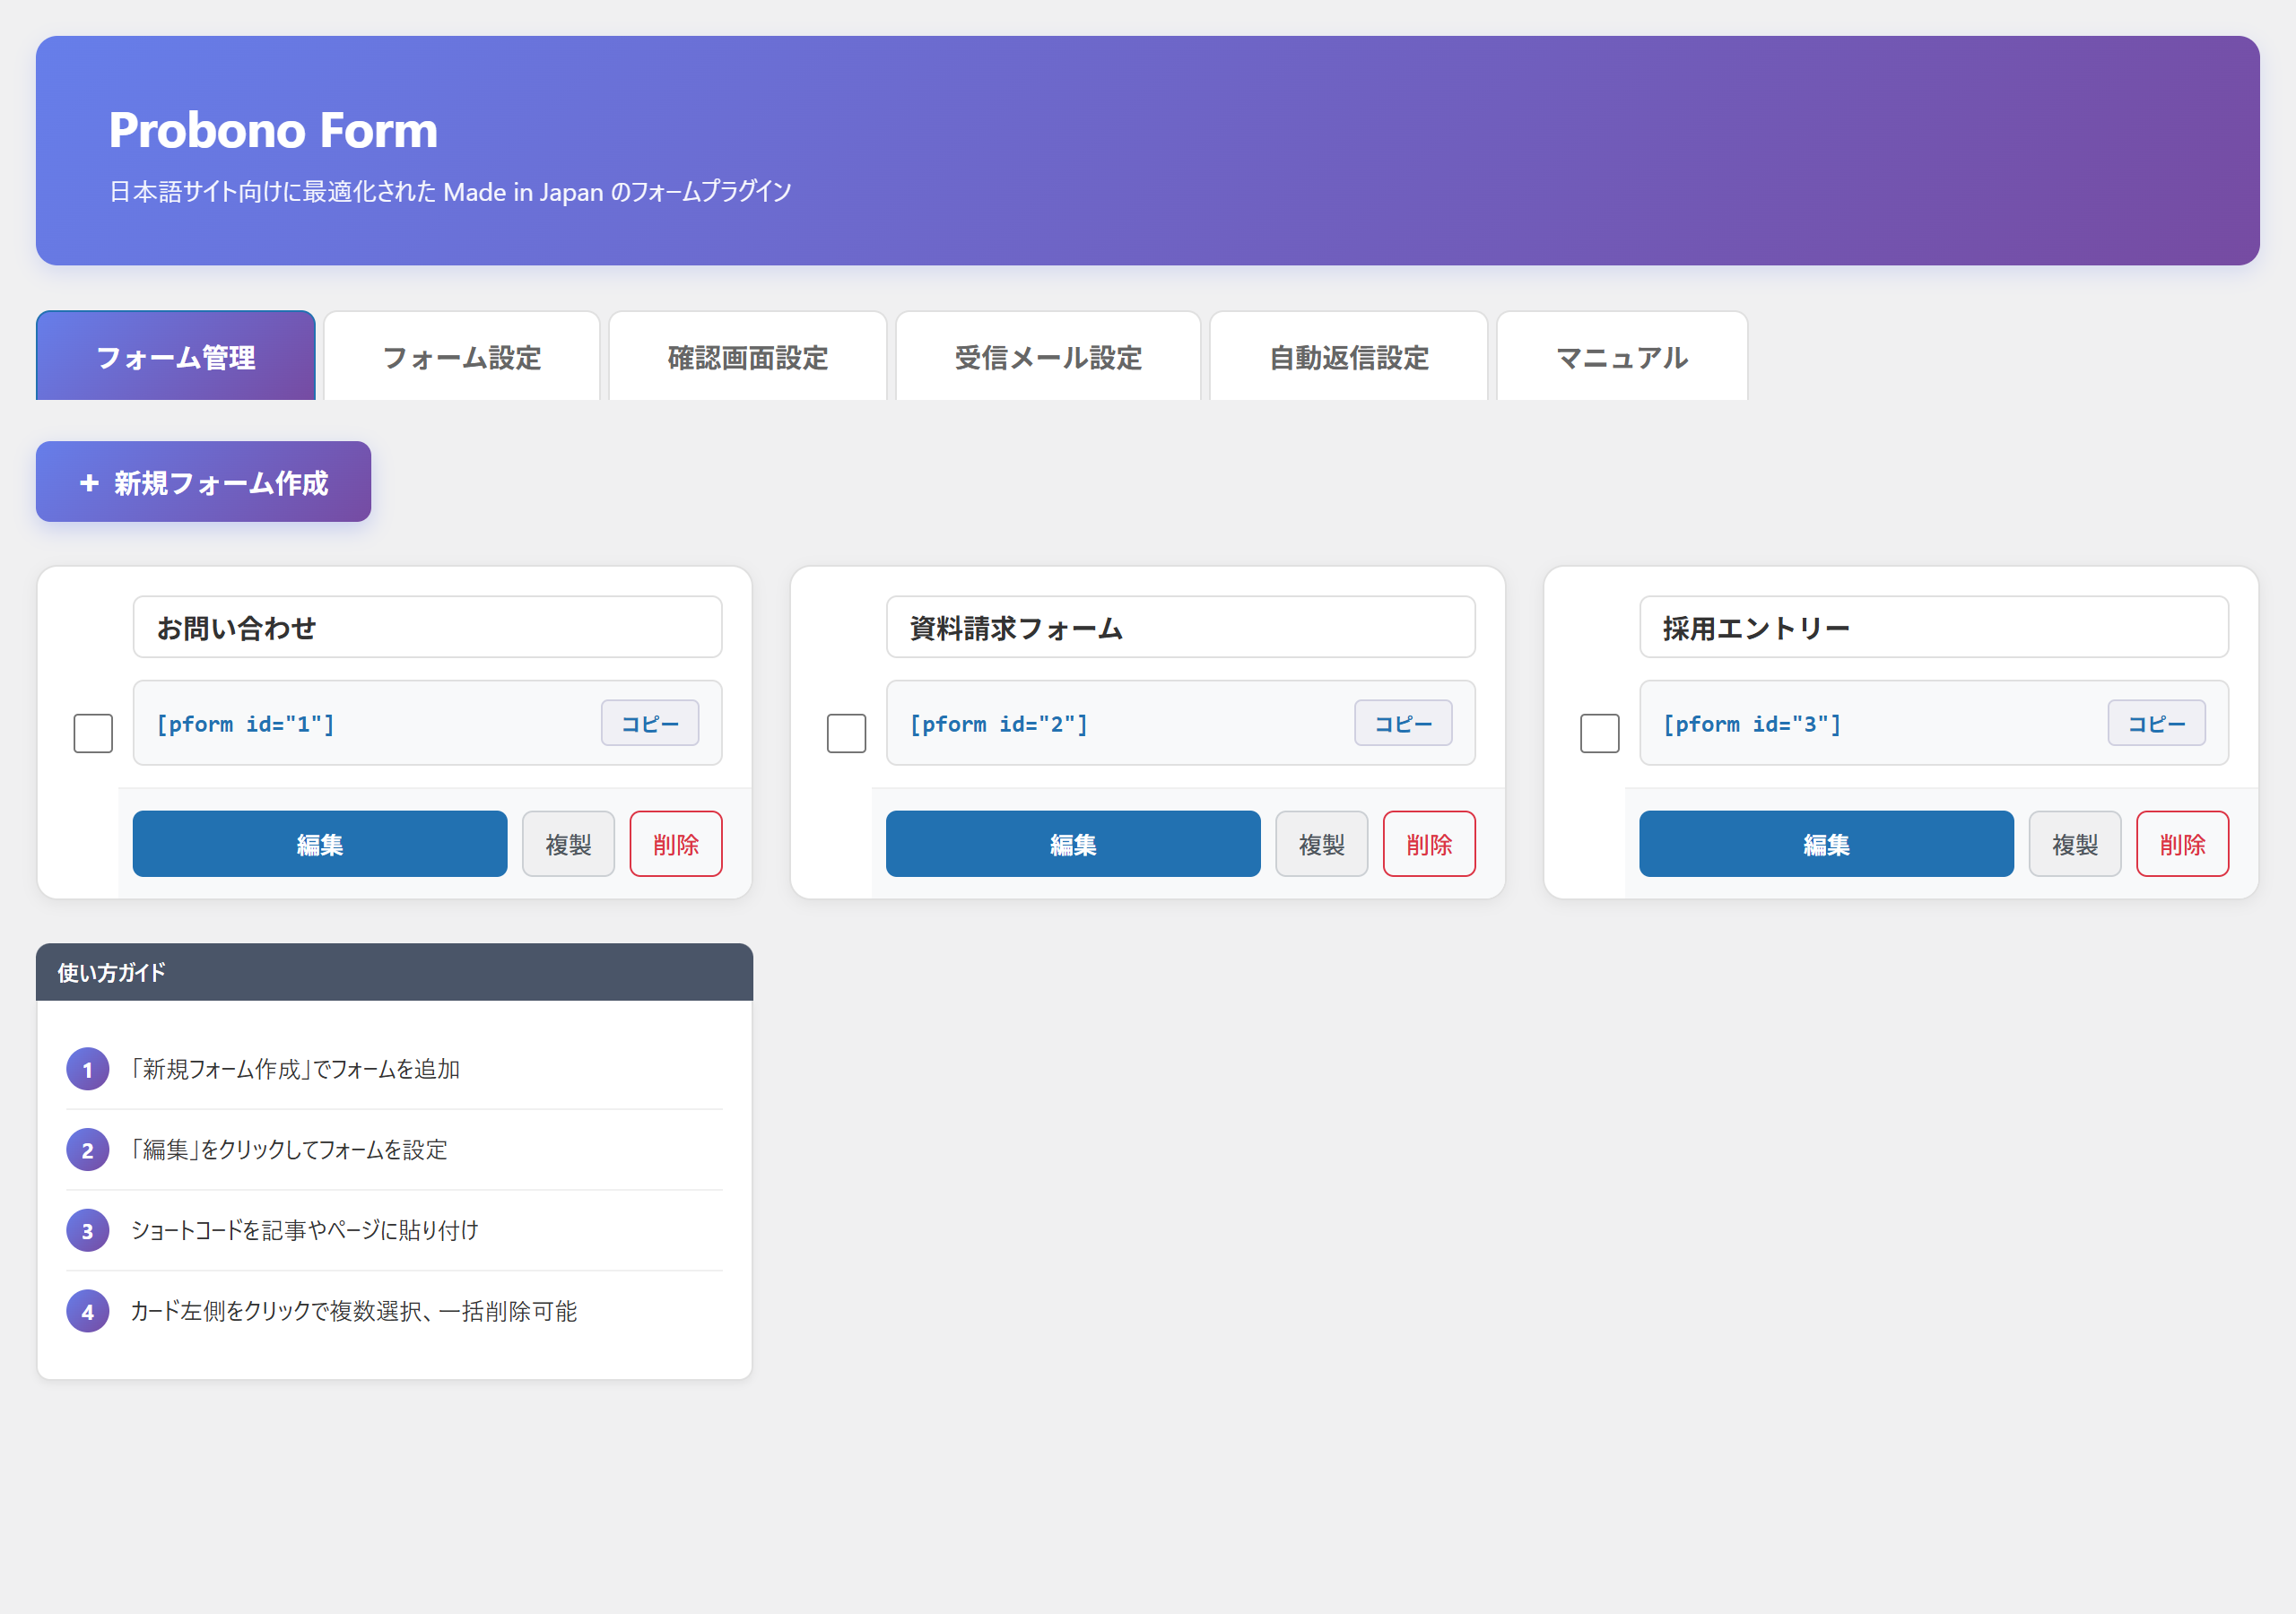Go to the 受信メール設定 tab
Viewport: 2296px width, 1614px height.
1048,356
